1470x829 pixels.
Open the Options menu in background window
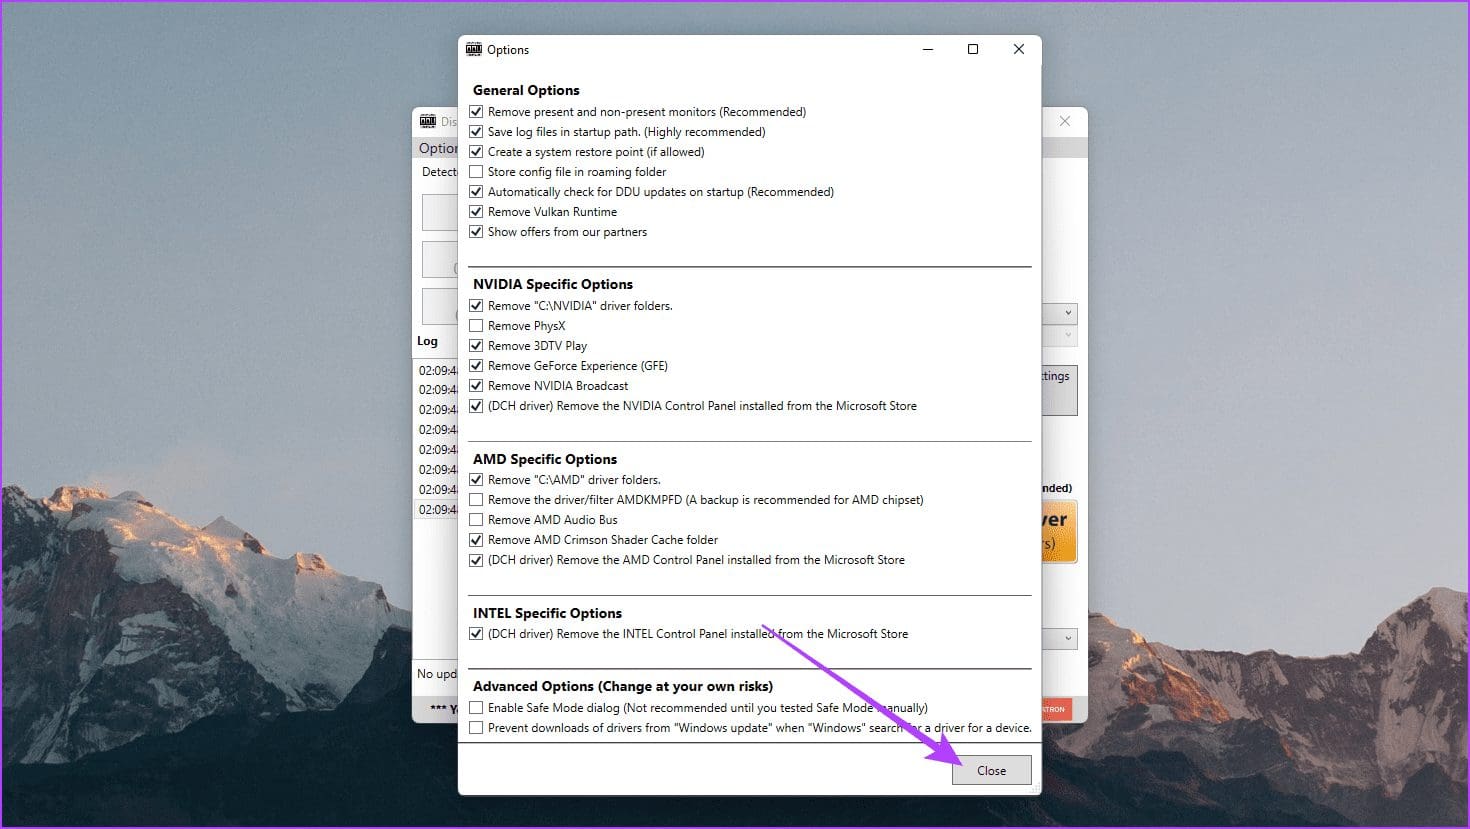click(x=437, y=148)
